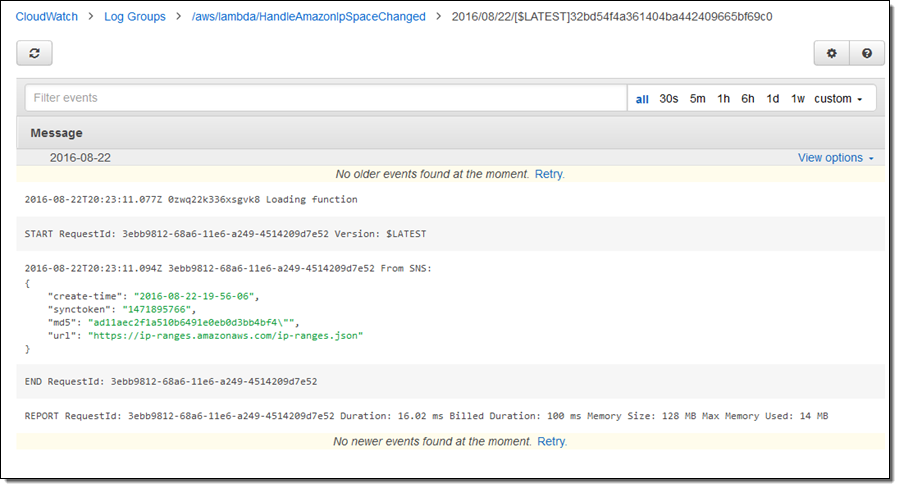Choose the 1h time range

[x=723, y=99]
